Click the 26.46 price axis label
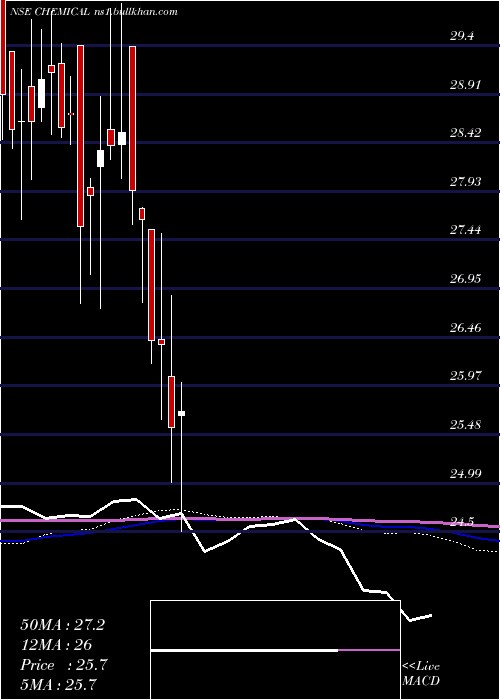This screenshot has height=700, width=500. [465, 328]
